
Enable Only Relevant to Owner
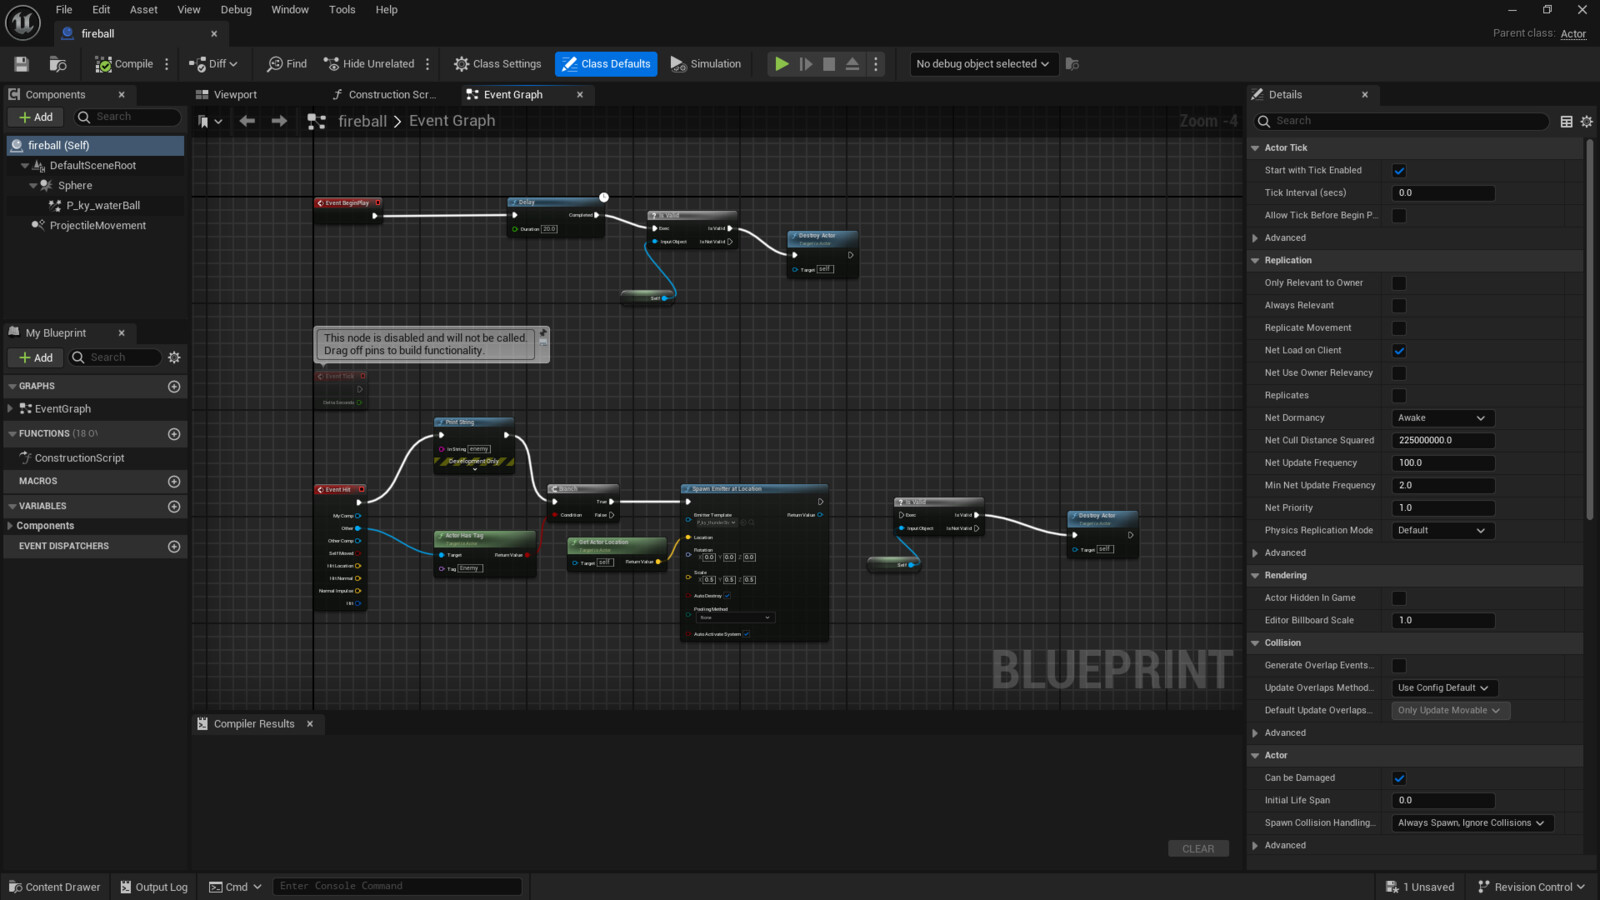point(1399,283)
